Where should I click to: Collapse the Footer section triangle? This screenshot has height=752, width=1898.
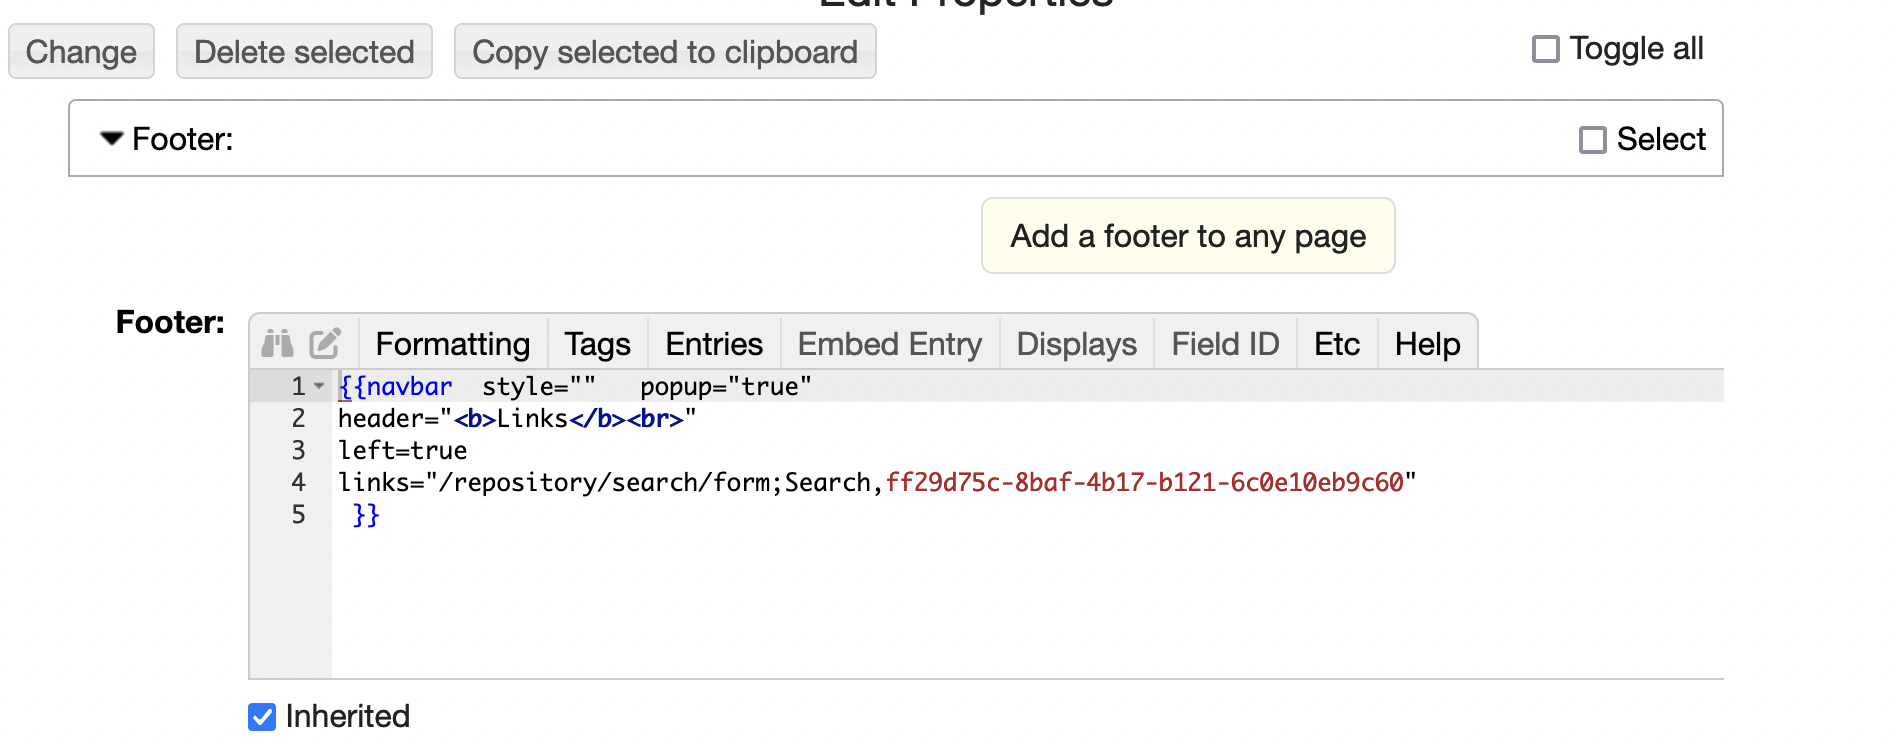111,139
